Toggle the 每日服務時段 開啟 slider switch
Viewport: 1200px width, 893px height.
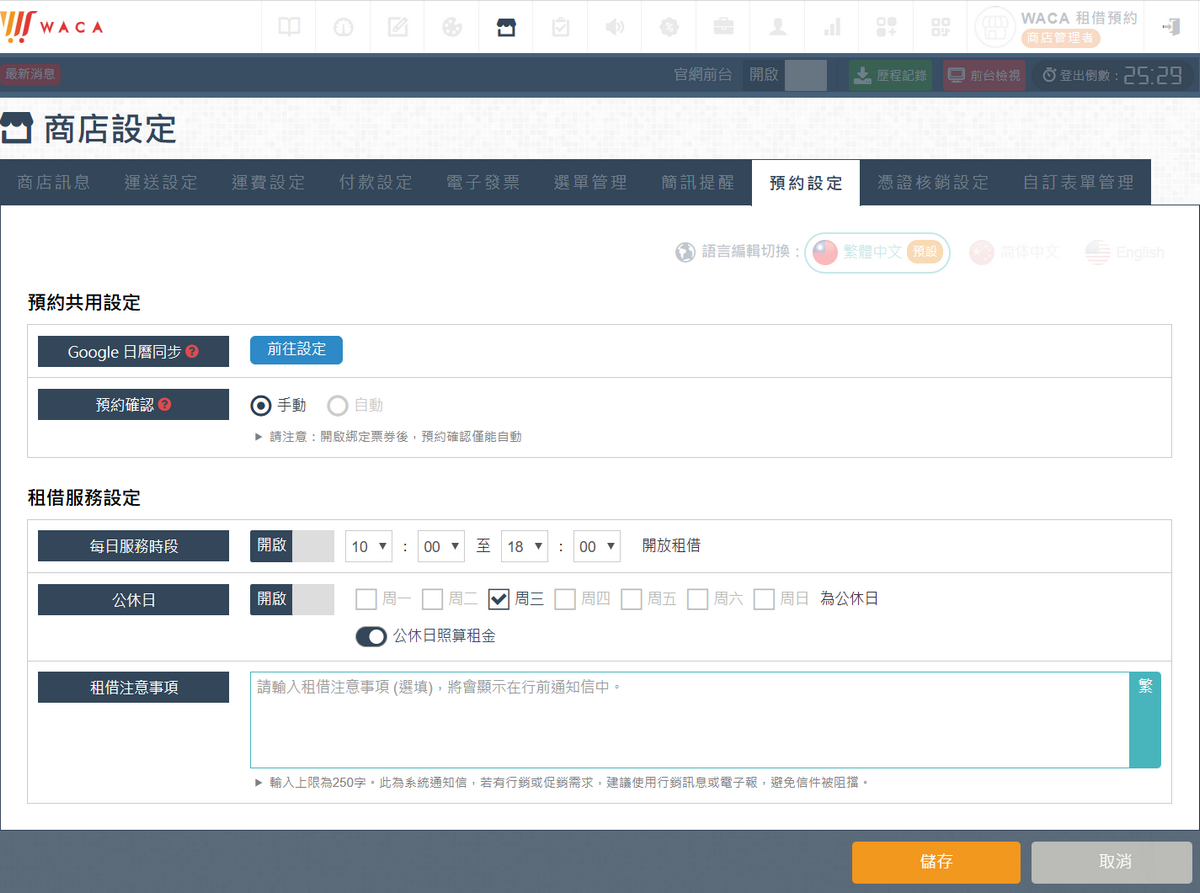coord(292,546)
